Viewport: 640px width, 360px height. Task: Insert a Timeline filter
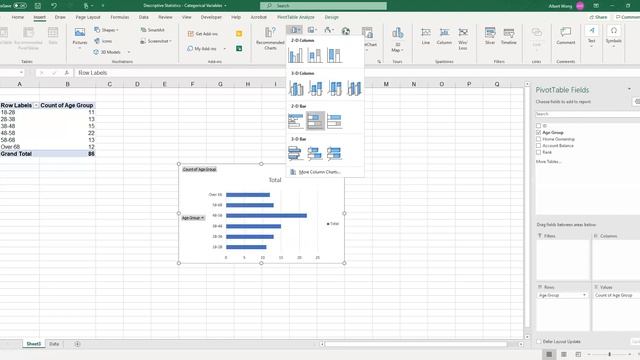(x=509, y=36)
